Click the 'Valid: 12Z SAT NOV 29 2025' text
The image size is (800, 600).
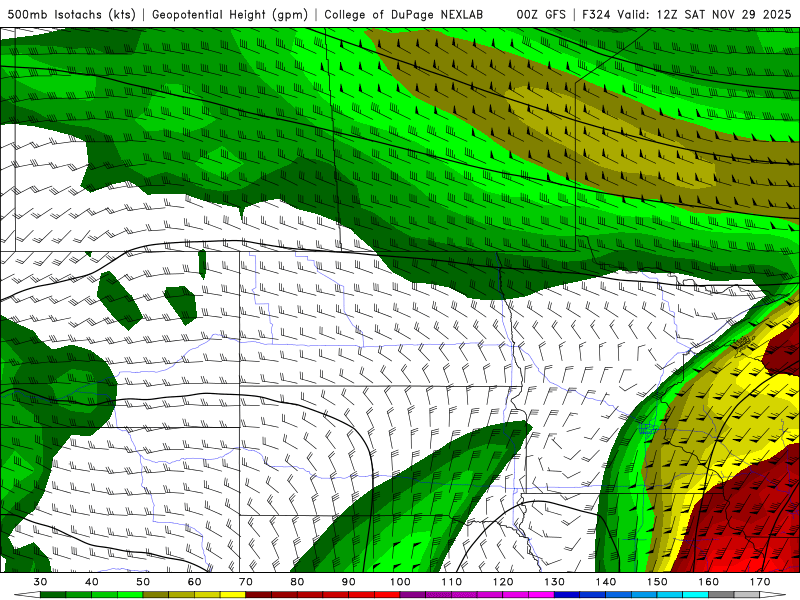point(704,14)
